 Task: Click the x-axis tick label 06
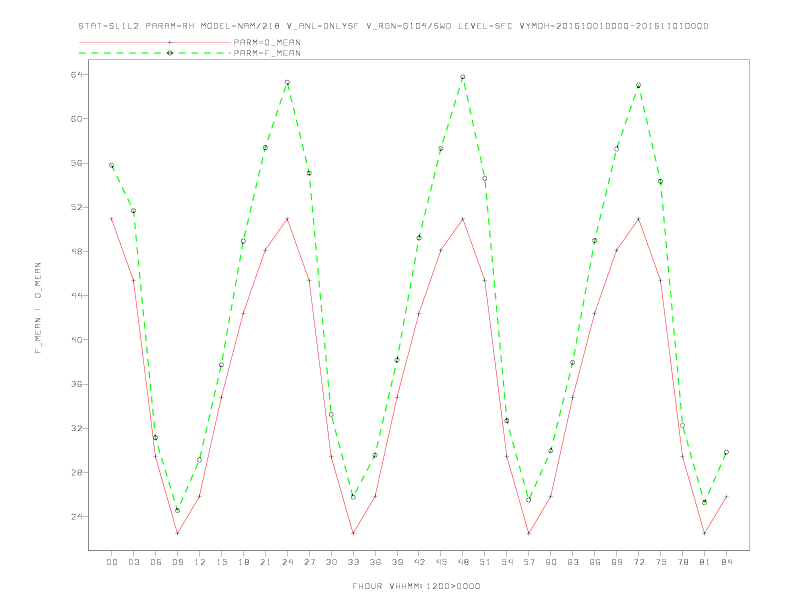coord(156,562)
